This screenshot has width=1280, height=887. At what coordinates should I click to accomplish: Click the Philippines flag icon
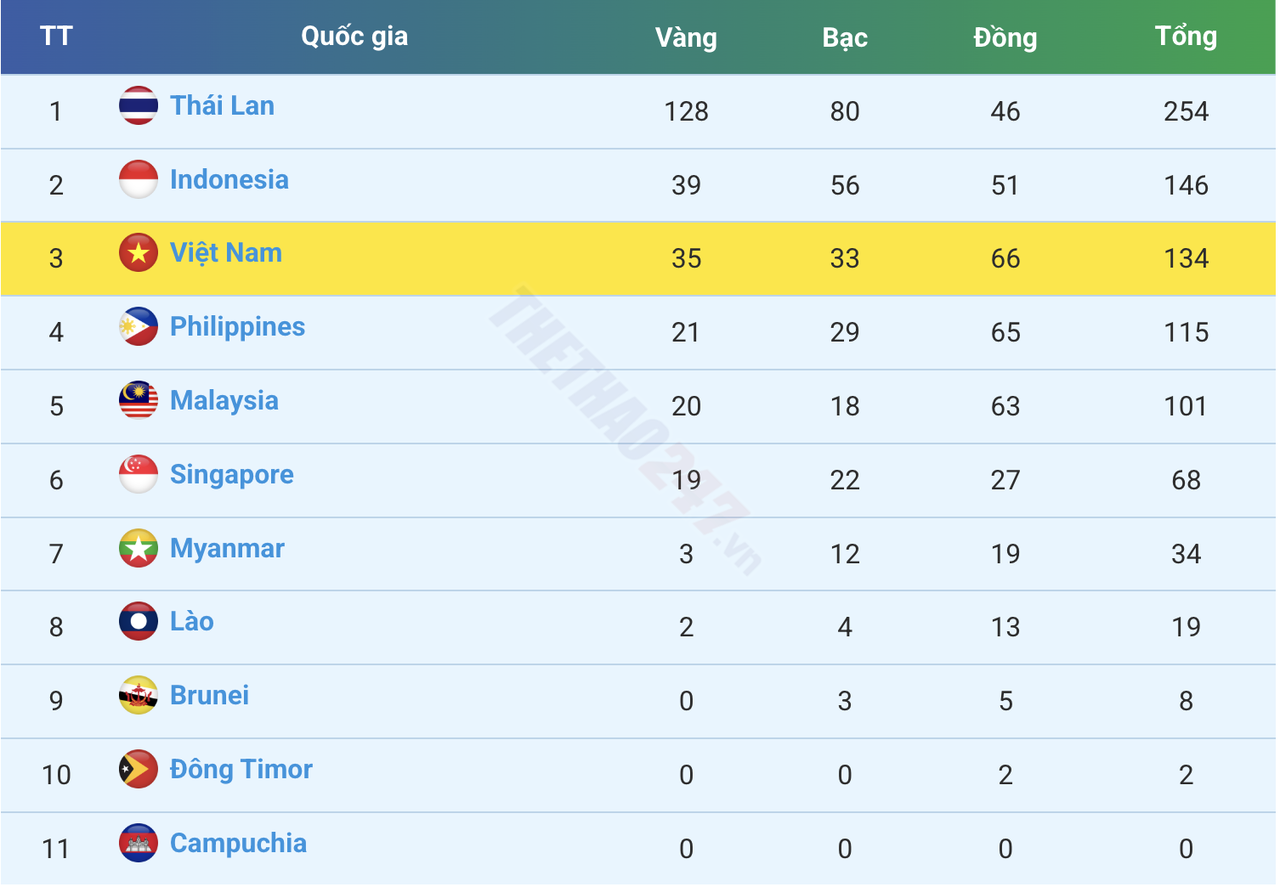click(139, 327)
